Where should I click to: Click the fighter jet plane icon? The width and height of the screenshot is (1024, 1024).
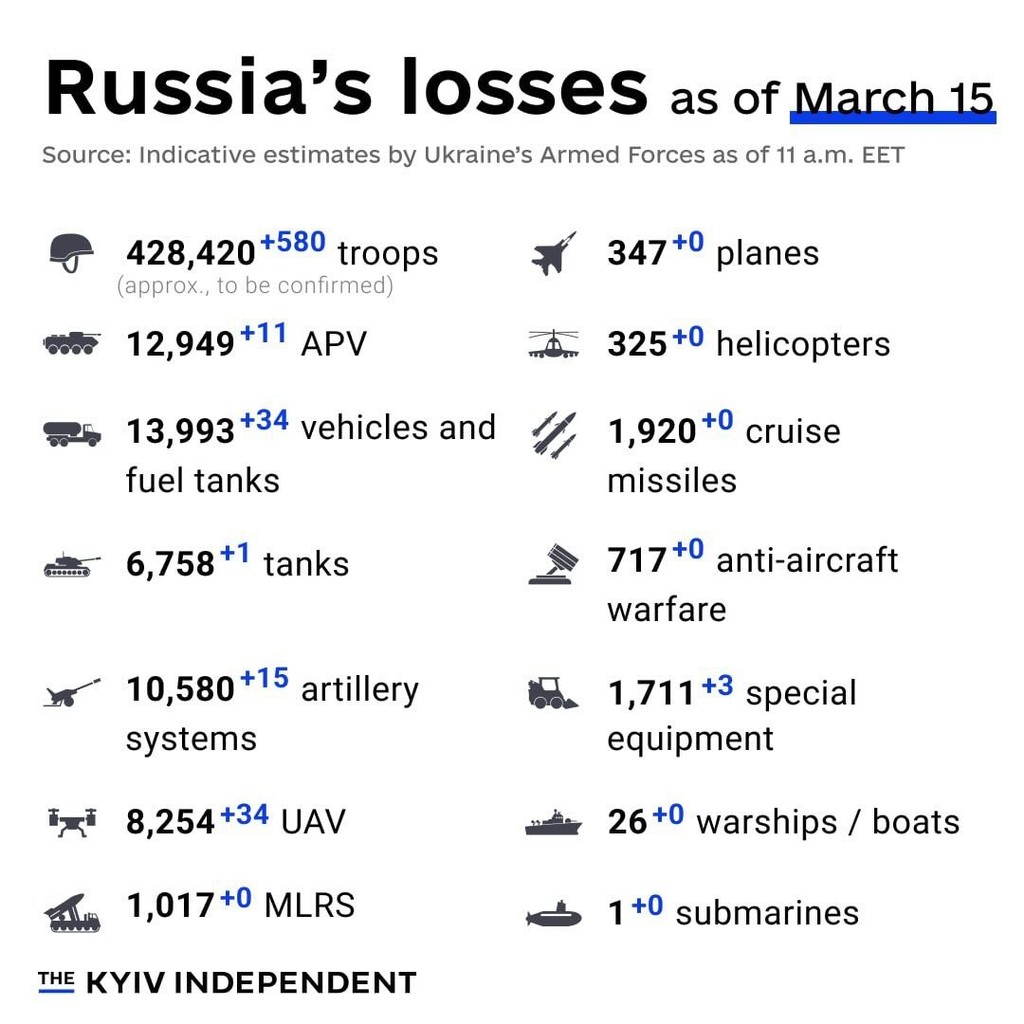[x=553, y=253]
